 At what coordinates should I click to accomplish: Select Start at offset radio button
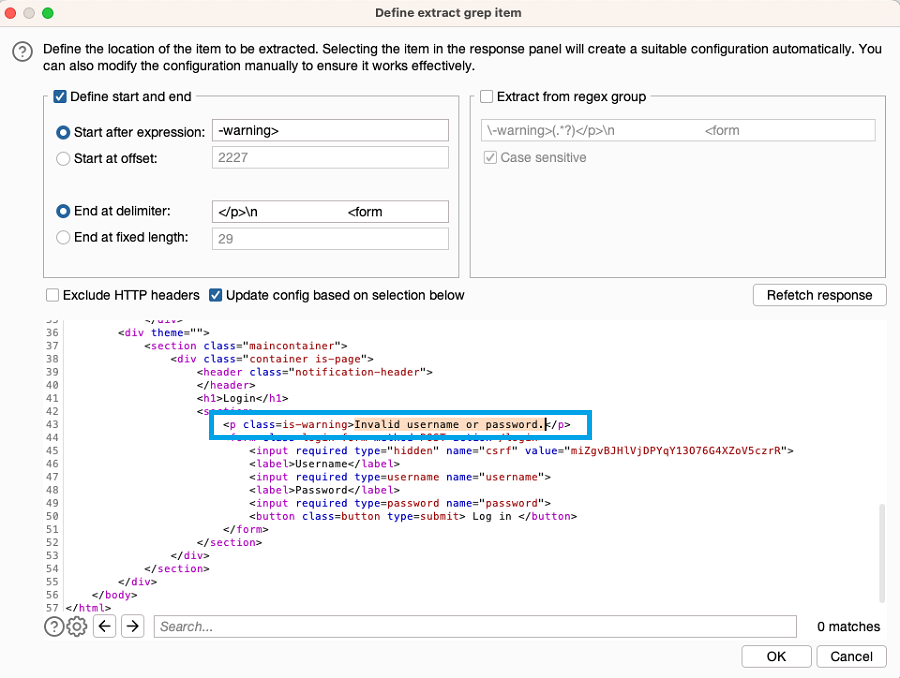(63, 158)
